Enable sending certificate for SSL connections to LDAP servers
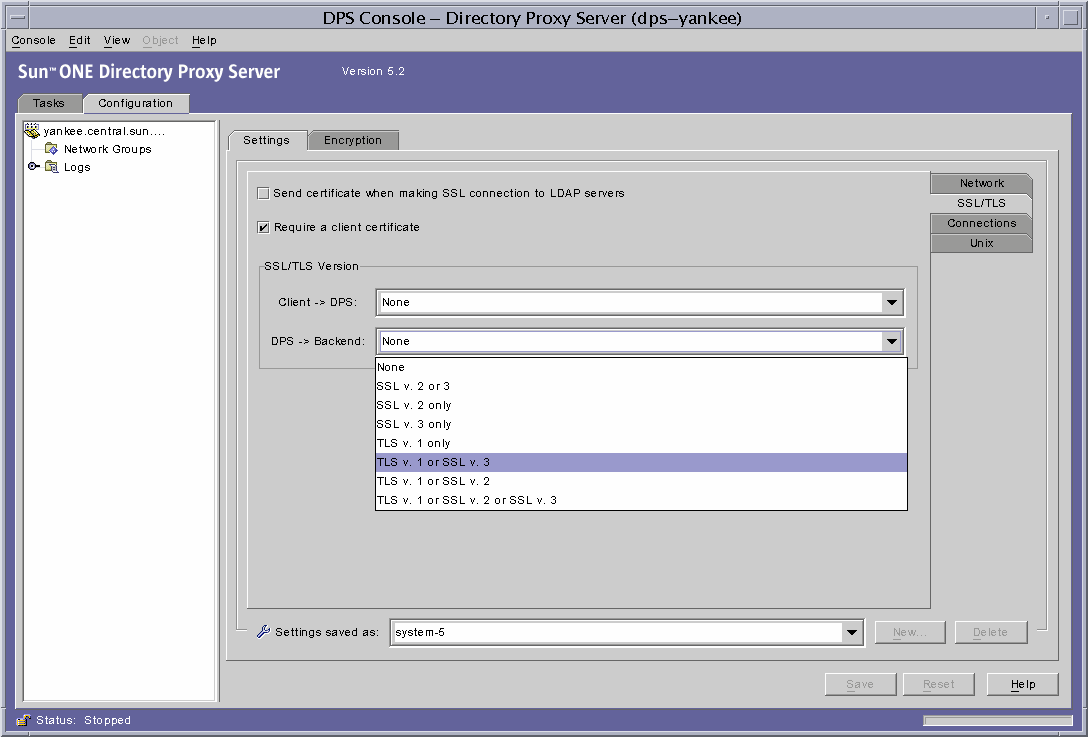This screenshot has width=1088, height=737. tap(263, 193)
